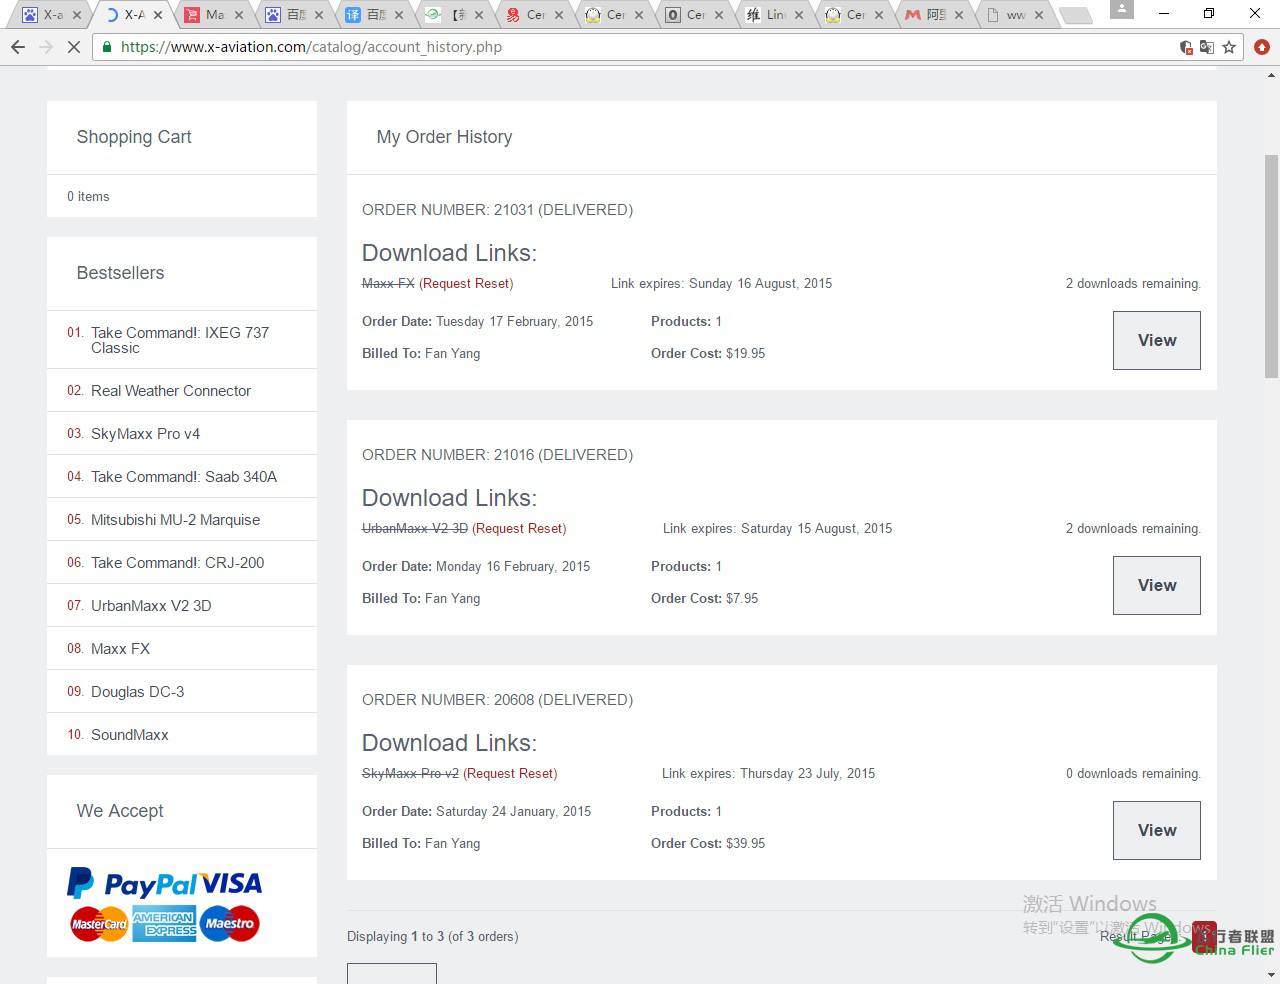Click scrollbar down arrow
Viewport: 1280px width, 984px height.
[1271, 974]
